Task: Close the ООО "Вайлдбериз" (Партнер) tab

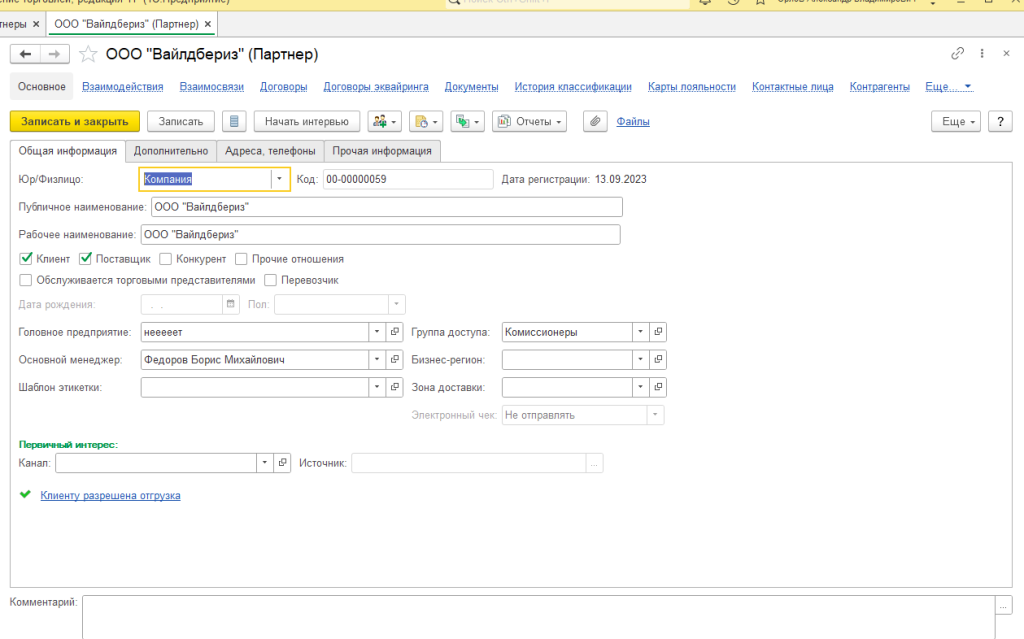Action: tap(208, 24)
